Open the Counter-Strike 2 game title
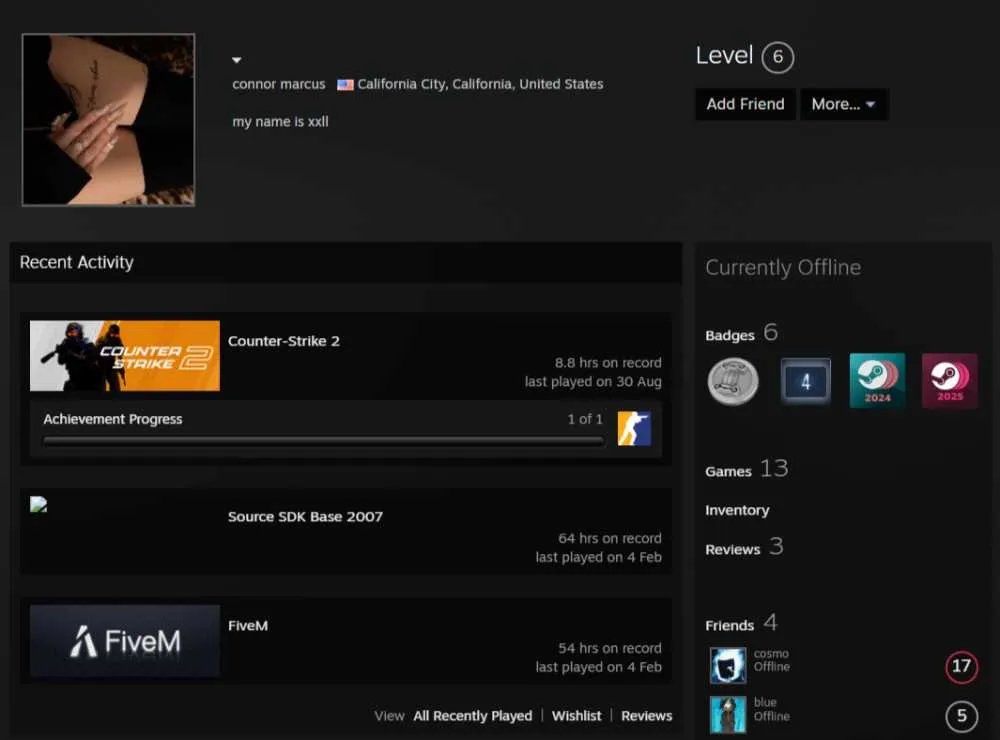The image size is (1000, 740). (x=284, y=341)
